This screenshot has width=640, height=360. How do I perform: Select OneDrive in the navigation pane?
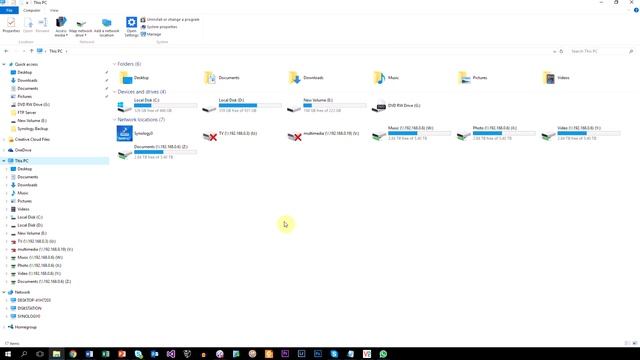pyautogui.click(x=23, y=150)
